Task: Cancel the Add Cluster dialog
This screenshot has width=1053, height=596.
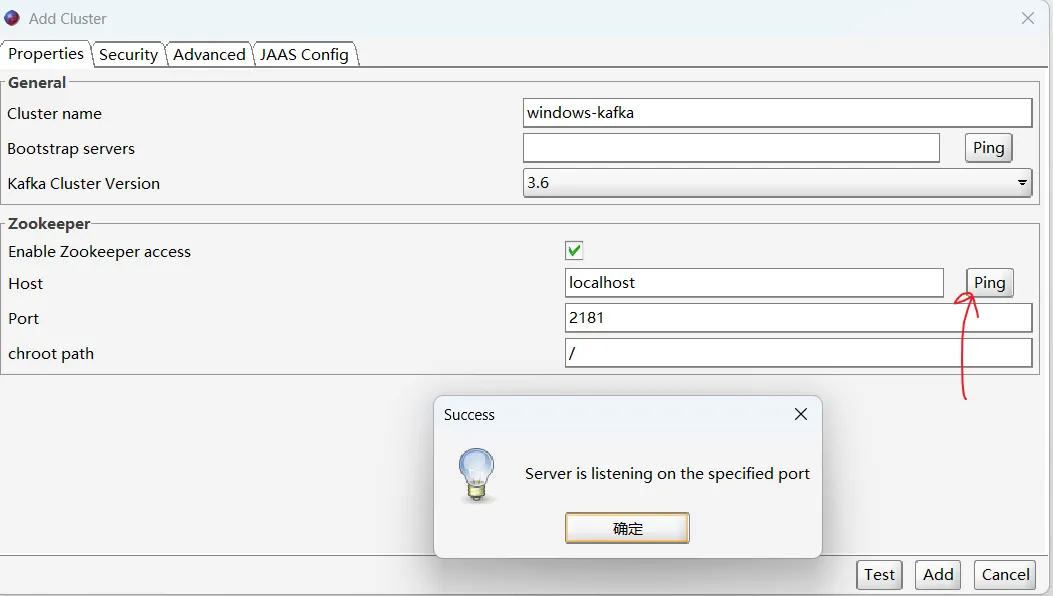Action: (x=1005, y=574)
